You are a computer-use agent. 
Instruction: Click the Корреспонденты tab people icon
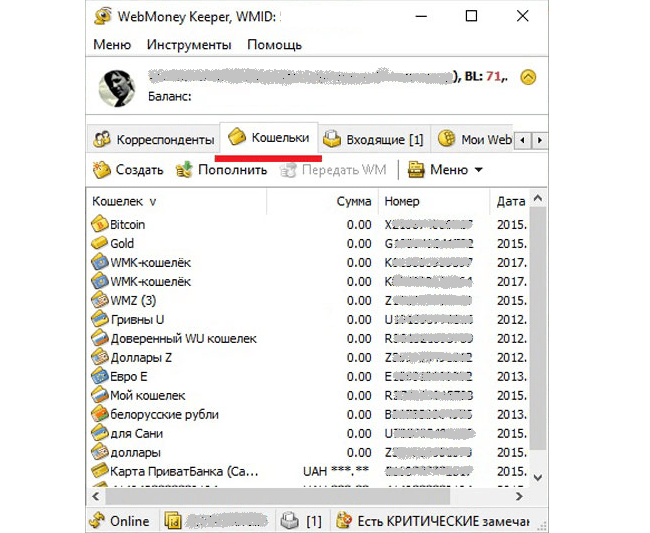pyautogui.click(x=102, y=139)
